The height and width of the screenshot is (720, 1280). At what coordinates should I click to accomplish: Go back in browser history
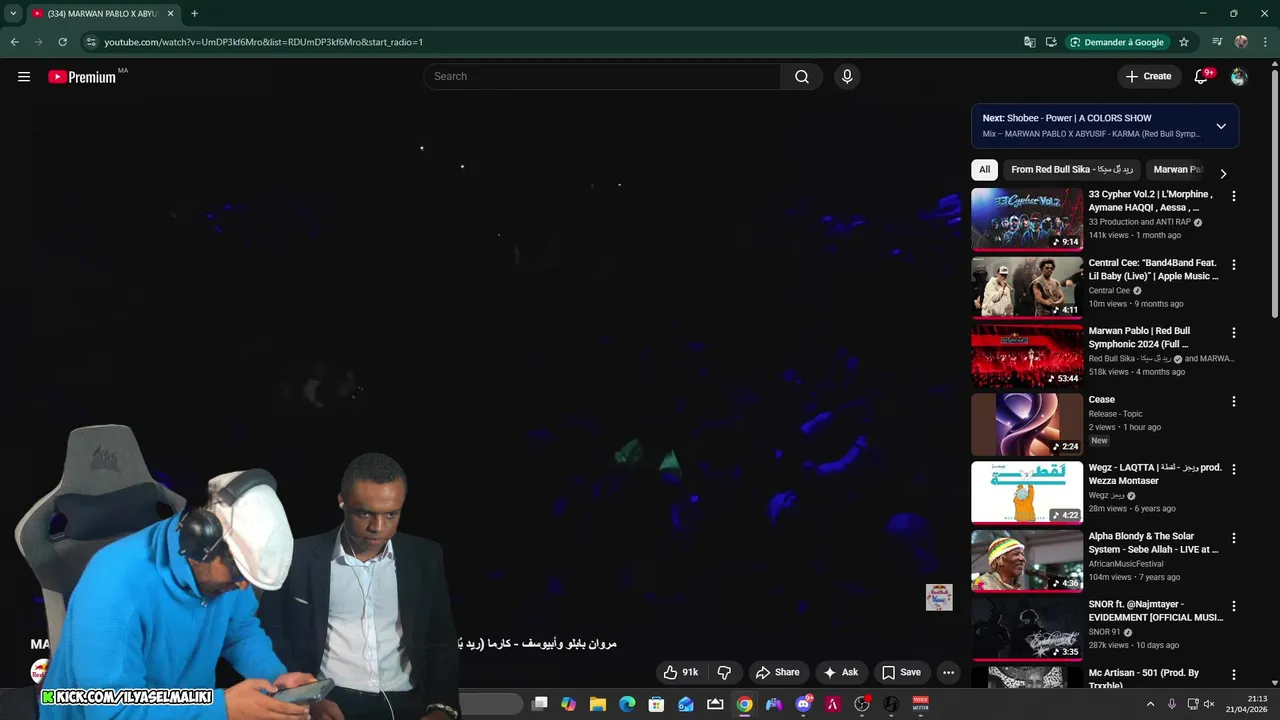coord(14,42)
